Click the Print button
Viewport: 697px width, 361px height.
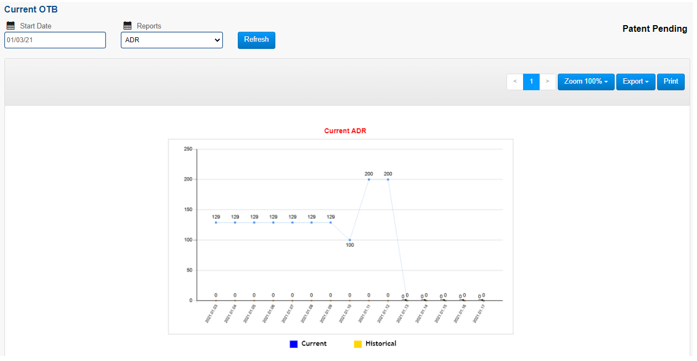671,82
